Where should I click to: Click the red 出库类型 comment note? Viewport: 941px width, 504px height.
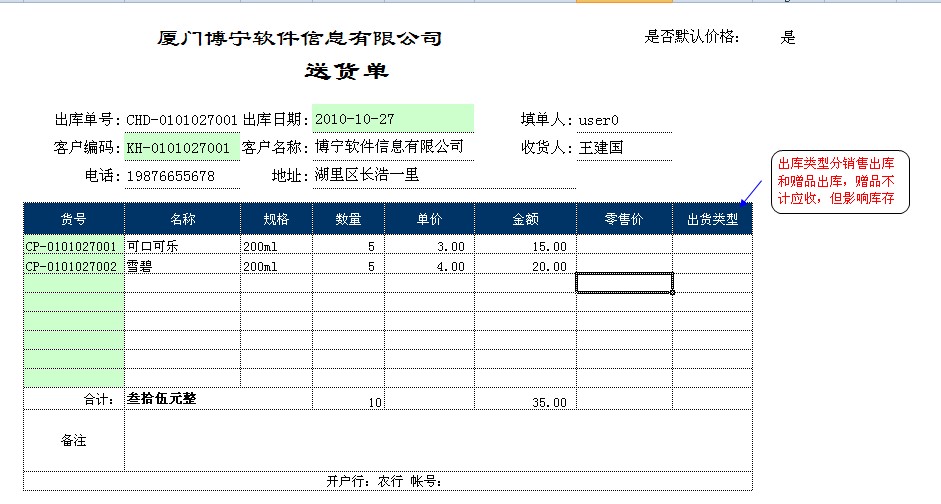point(840,182)
